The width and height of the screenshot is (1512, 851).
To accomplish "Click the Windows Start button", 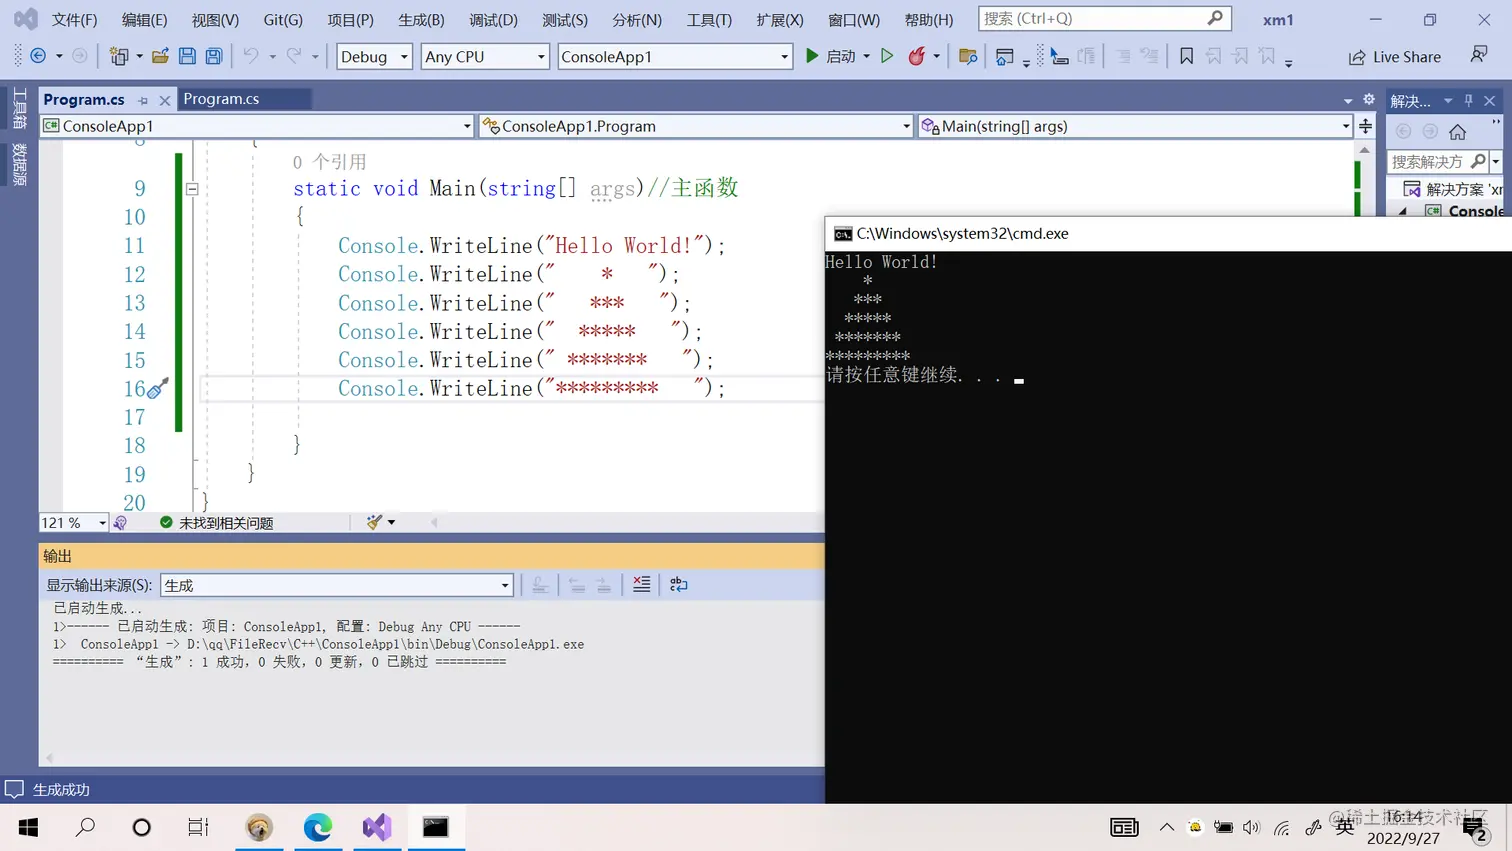I will tap(28, 827).
